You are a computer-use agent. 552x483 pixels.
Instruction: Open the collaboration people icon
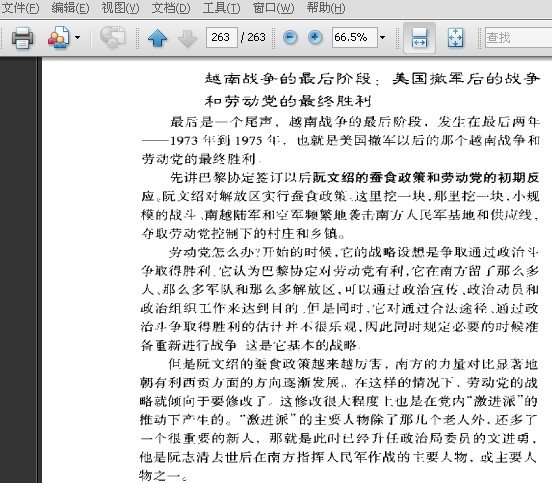pos(58,37)
